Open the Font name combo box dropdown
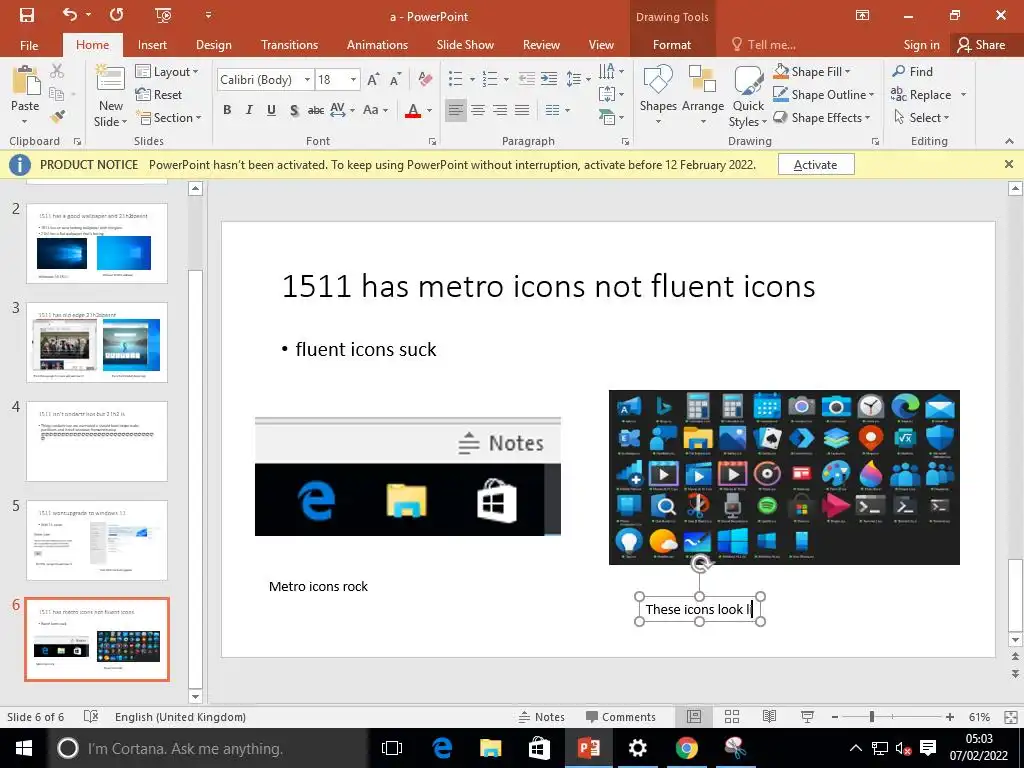This screenshot has height=768, width=1024. click(x=307, y=80)
